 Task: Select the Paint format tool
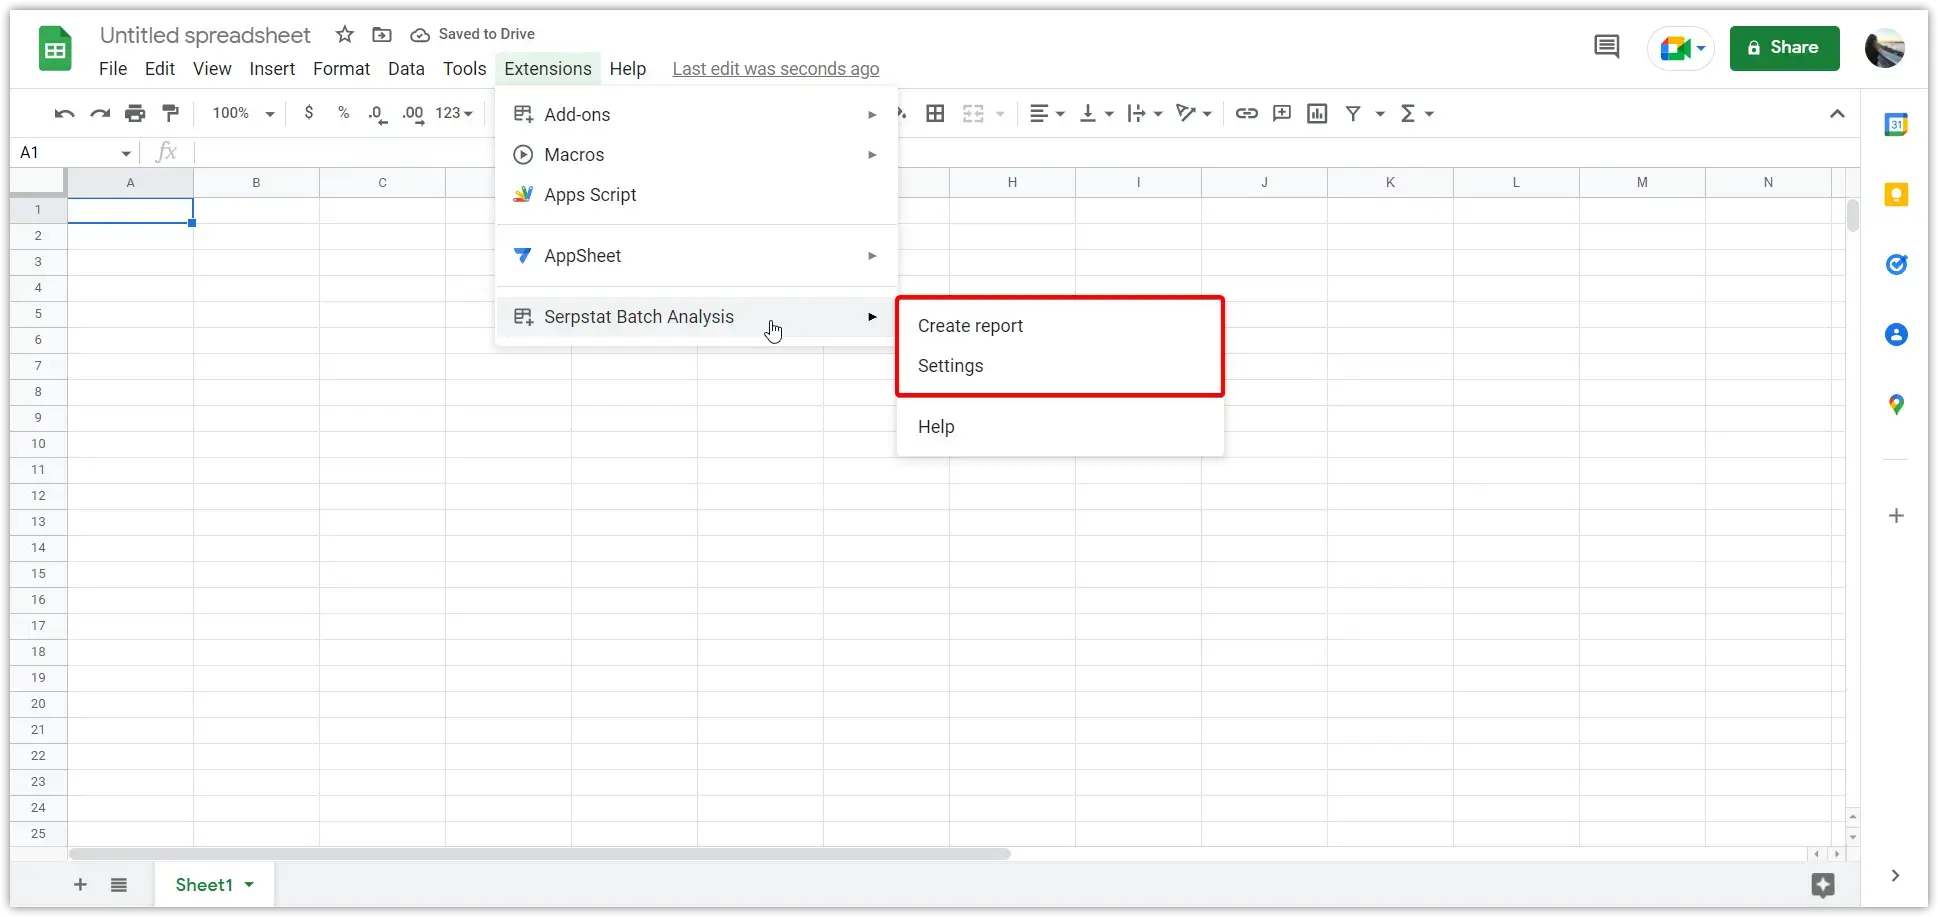coord(171,114)
